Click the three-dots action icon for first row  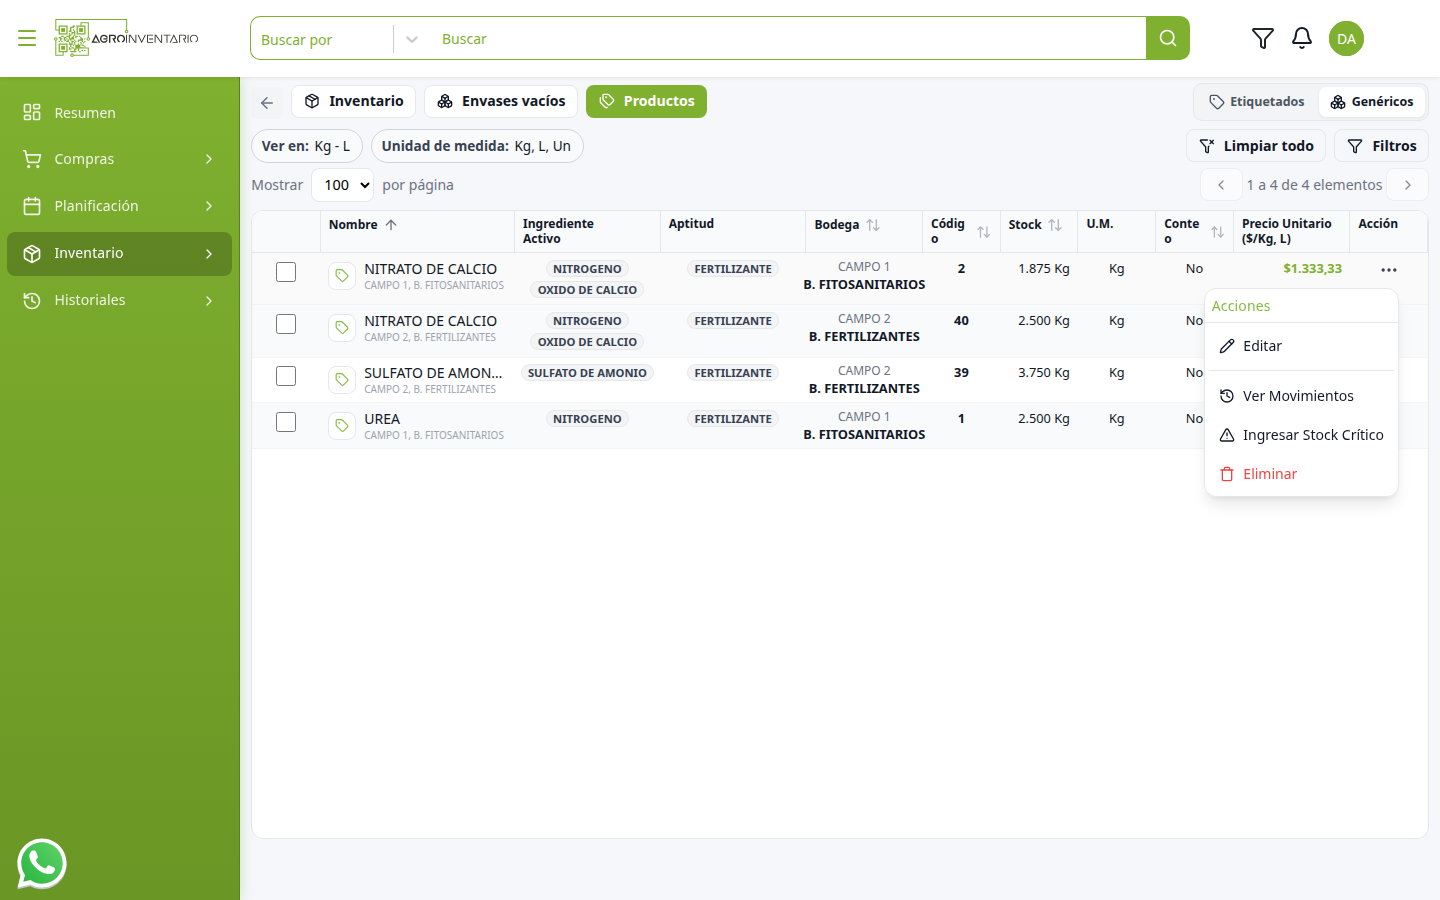1388,269
